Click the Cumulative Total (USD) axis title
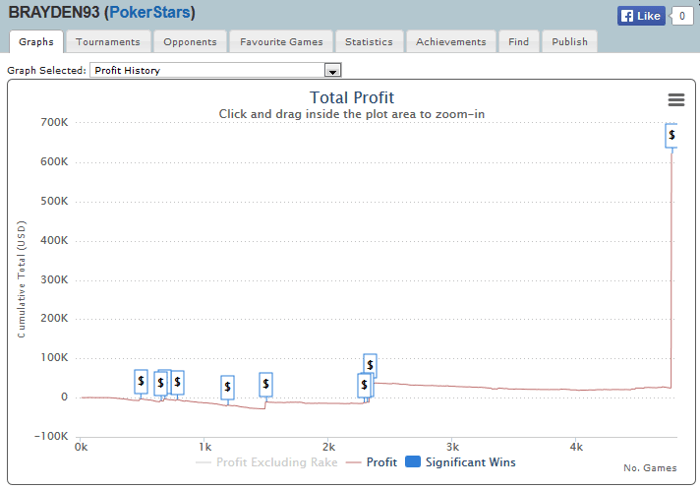This screenshot has width=700, height=489. (21, 279)
